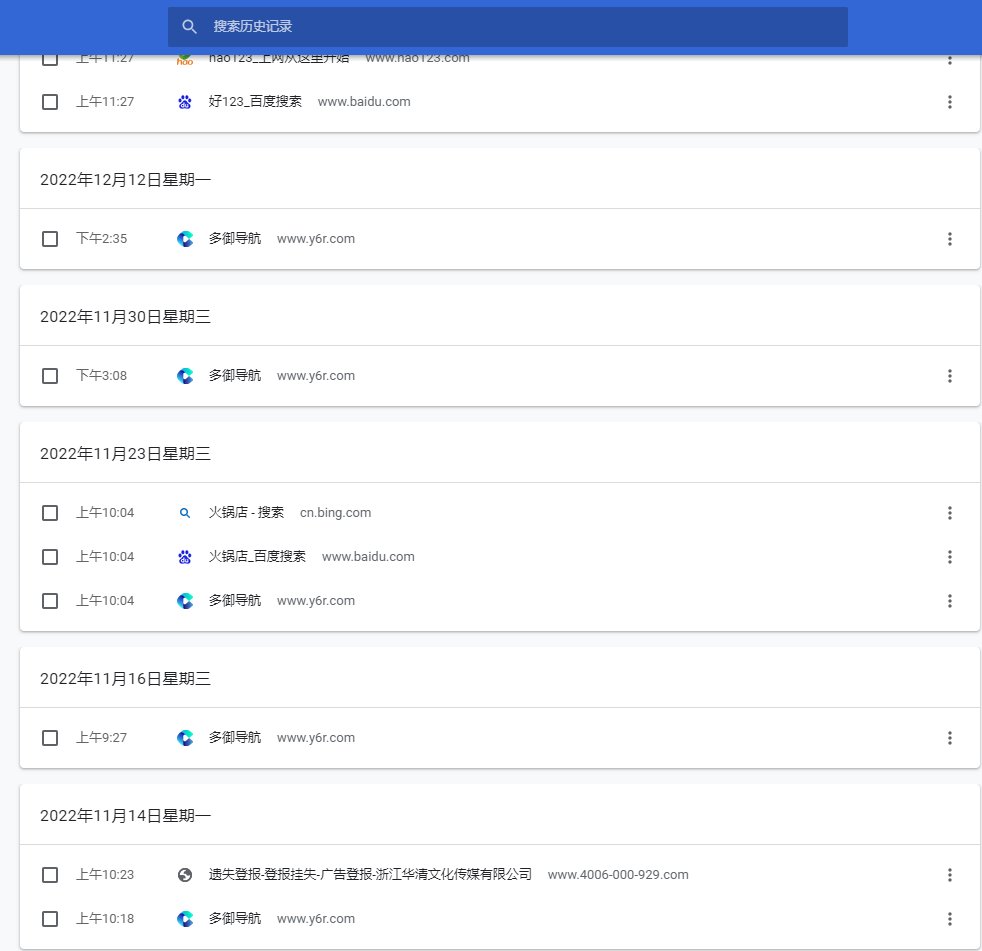
Task: Open the action menu beside 遗失登报 entry
Action: pyautogui.click(x=949, y=874)
